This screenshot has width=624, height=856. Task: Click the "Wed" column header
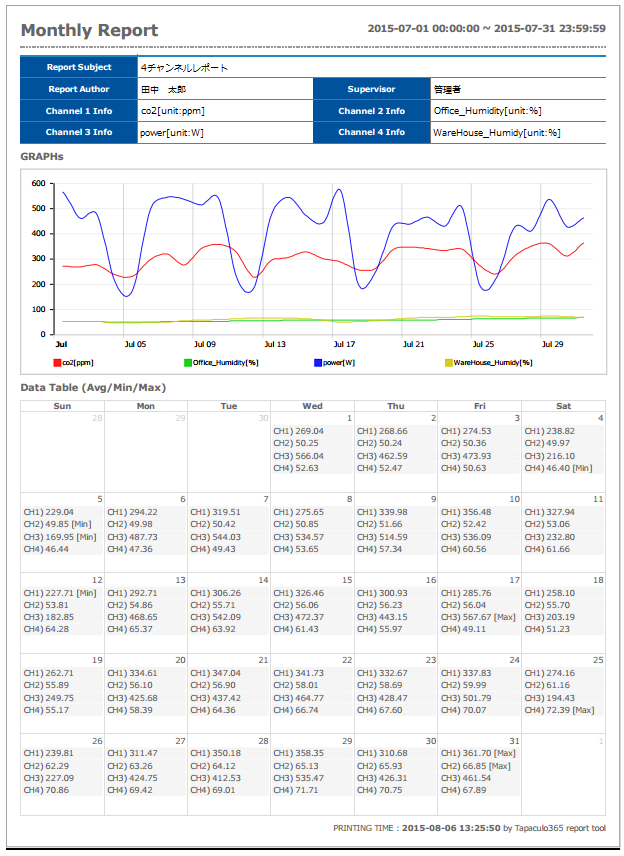[312, 406]
